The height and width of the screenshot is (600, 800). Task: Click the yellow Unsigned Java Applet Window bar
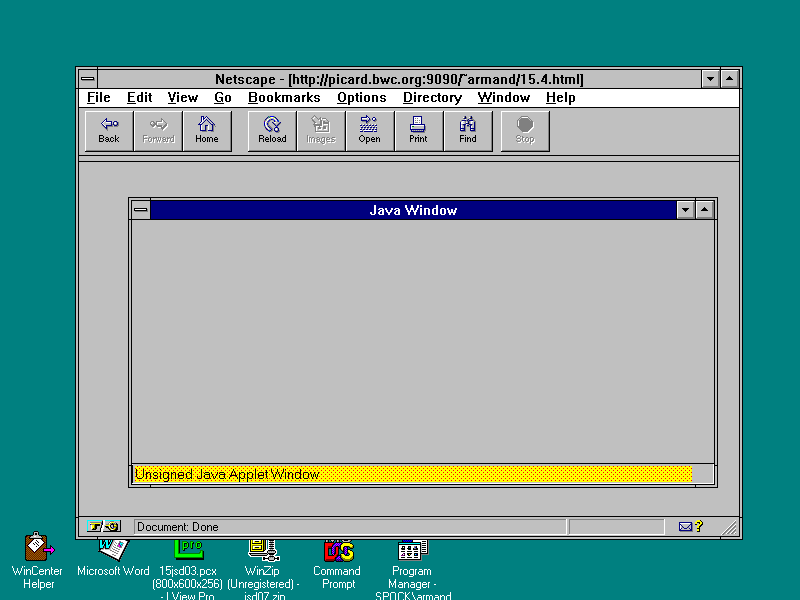coord(412,474)
